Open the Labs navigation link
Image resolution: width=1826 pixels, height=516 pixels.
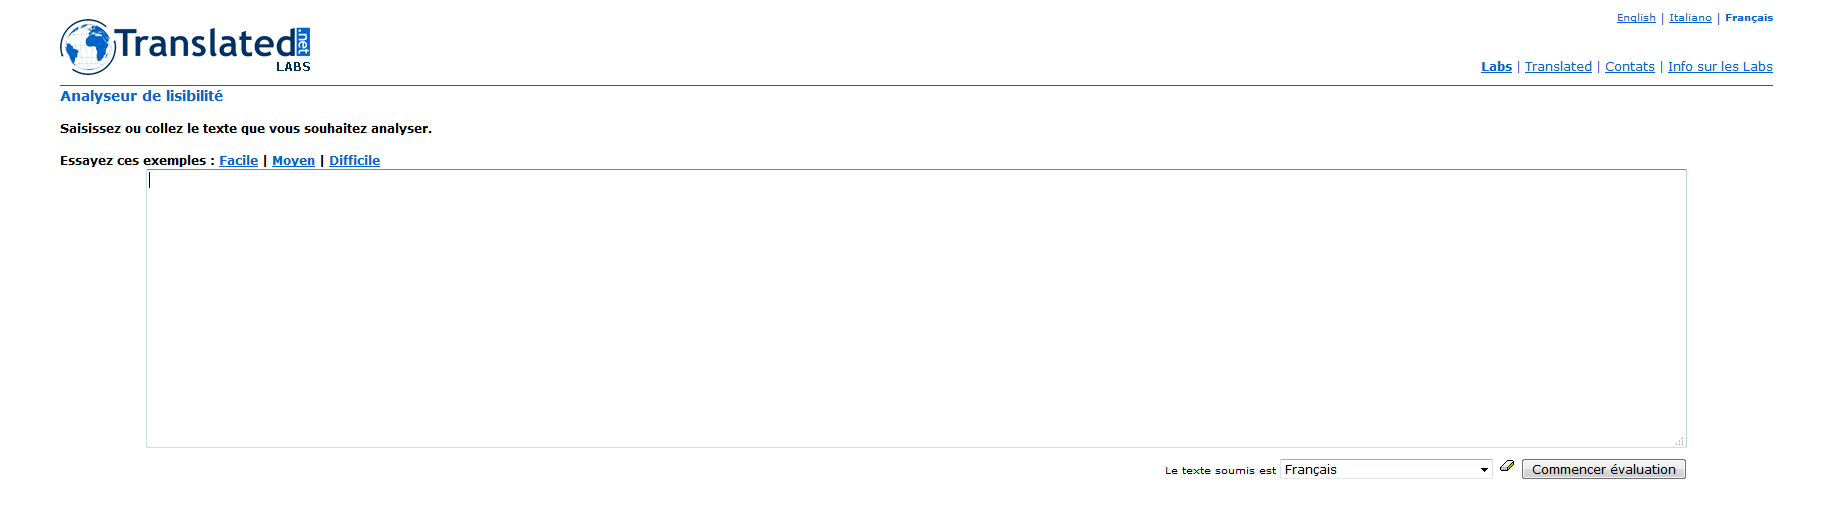pyautogui.click(x=1496, y=67)
